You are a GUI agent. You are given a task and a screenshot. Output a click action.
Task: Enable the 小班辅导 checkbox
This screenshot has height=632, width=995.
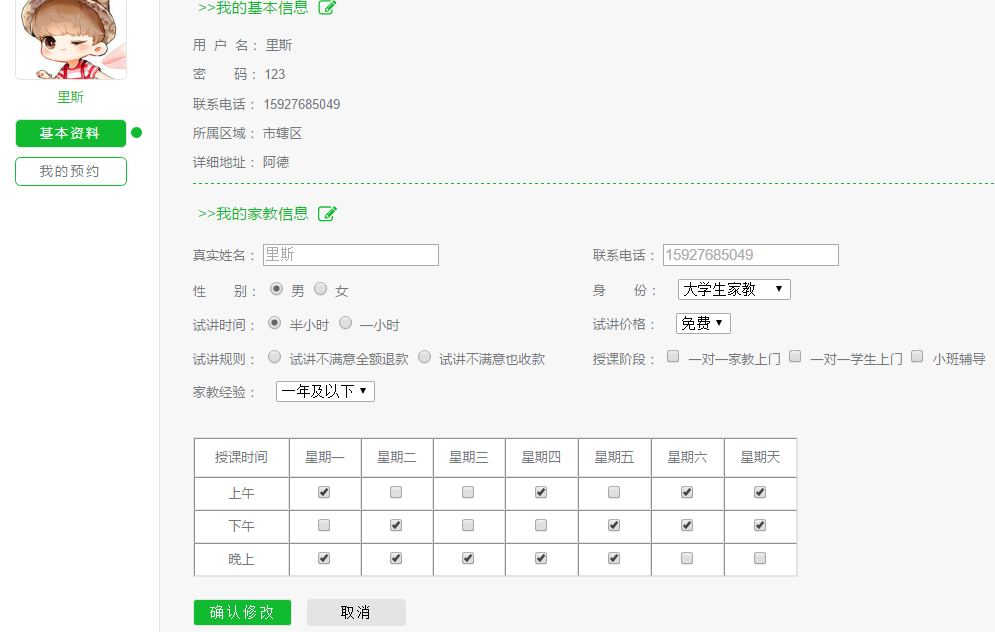pos(917,356)
